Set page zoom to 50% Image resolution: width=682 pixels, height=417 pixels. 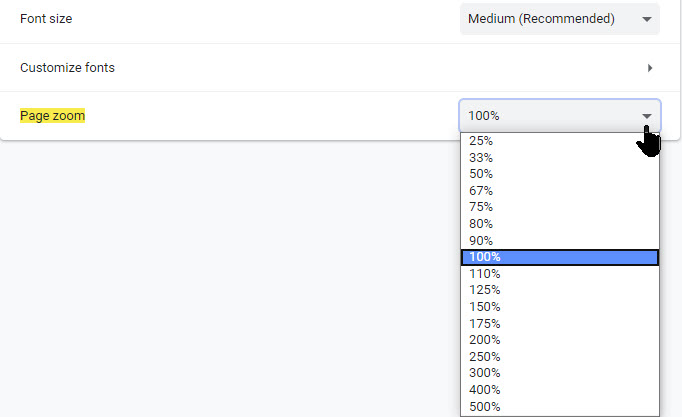(559, 174)
